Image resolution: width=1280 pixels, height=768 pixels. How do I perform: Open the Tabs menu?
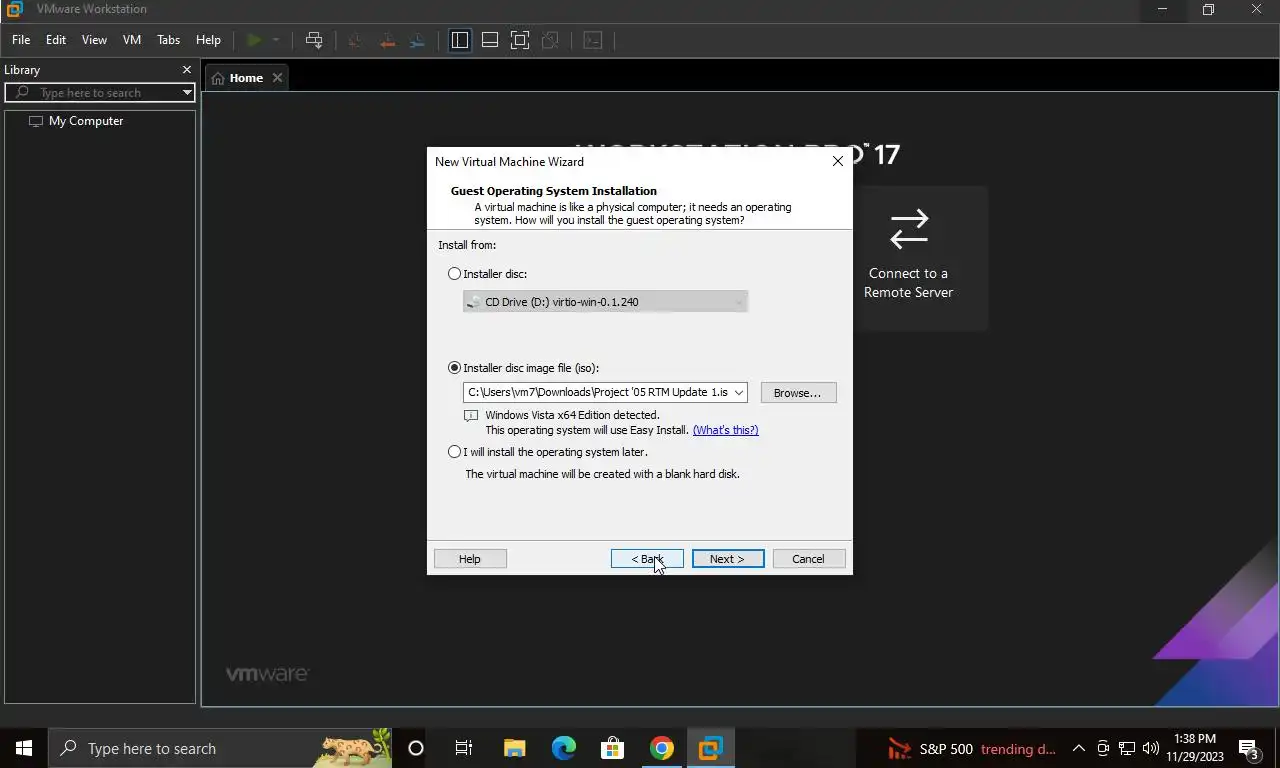(169, 40)
